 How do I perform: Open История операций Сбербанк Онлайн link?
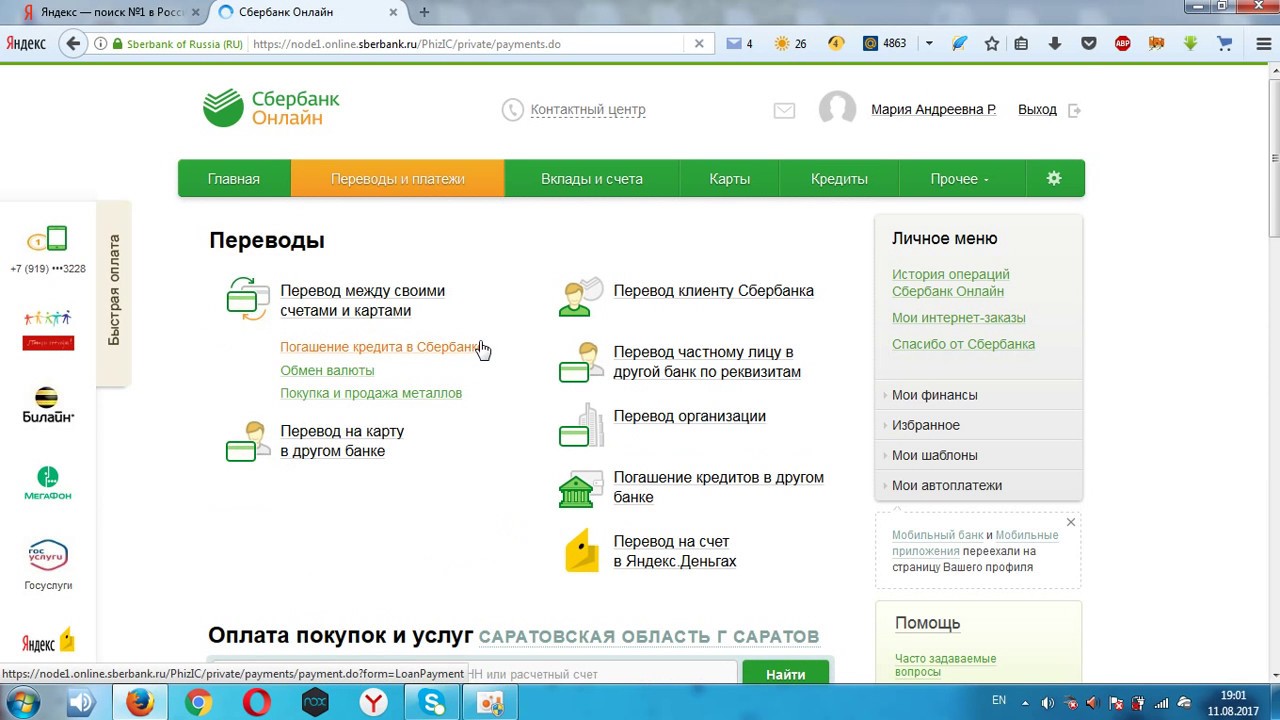pos(951,283)
